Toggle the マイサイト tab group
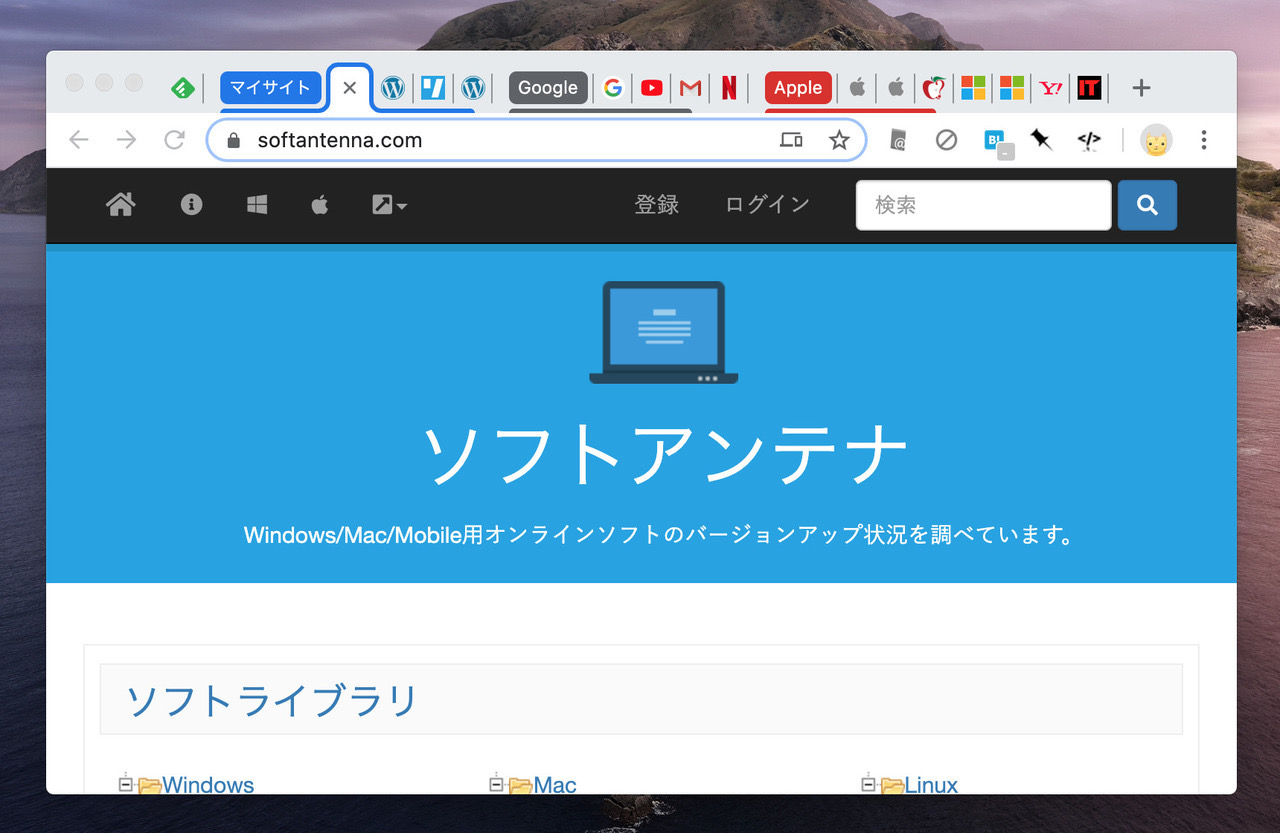Viewport: 1280px width, 833px height. tap(270, 88)
